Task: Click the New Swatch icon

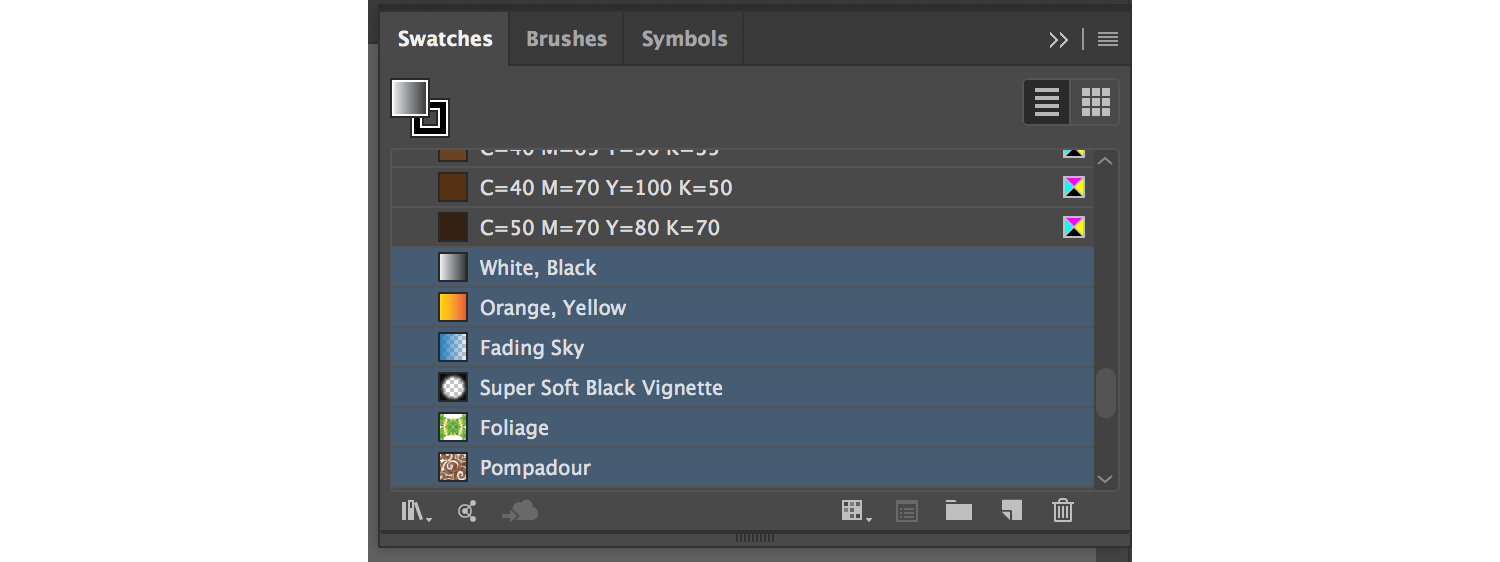Action: pyautogui.click(x=1011, y=512)
